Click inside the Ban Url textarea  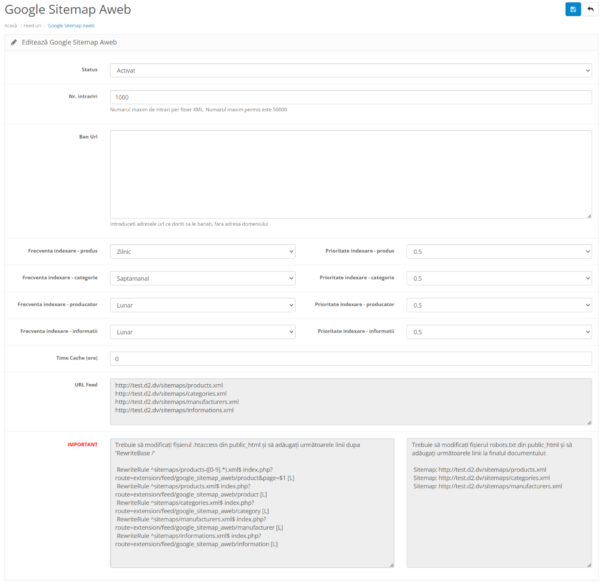point(351,174)
